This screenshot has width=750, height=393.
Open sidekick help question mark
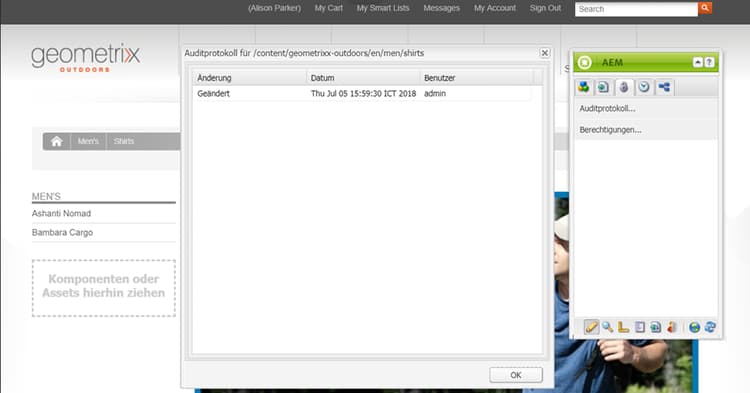click(709, 62)
